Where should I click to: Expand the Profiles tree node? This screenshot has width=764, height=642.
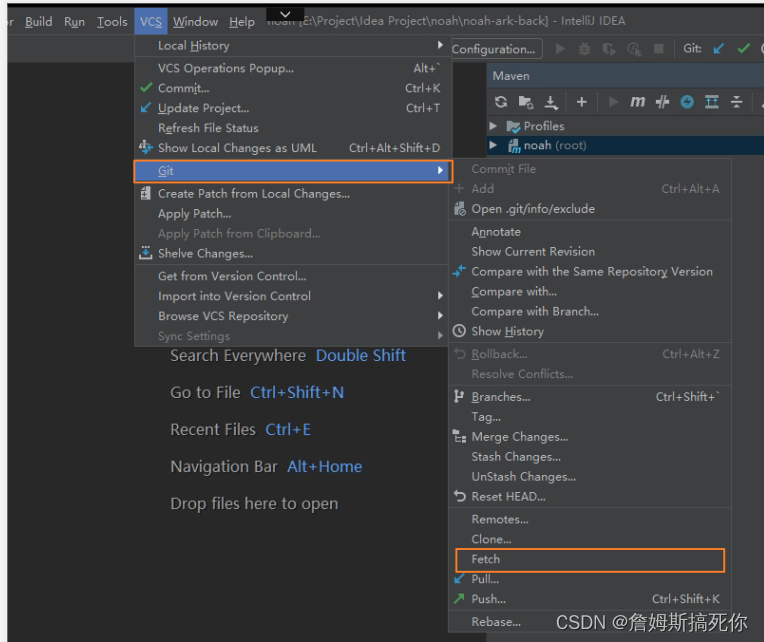click(x=493, y=126)
